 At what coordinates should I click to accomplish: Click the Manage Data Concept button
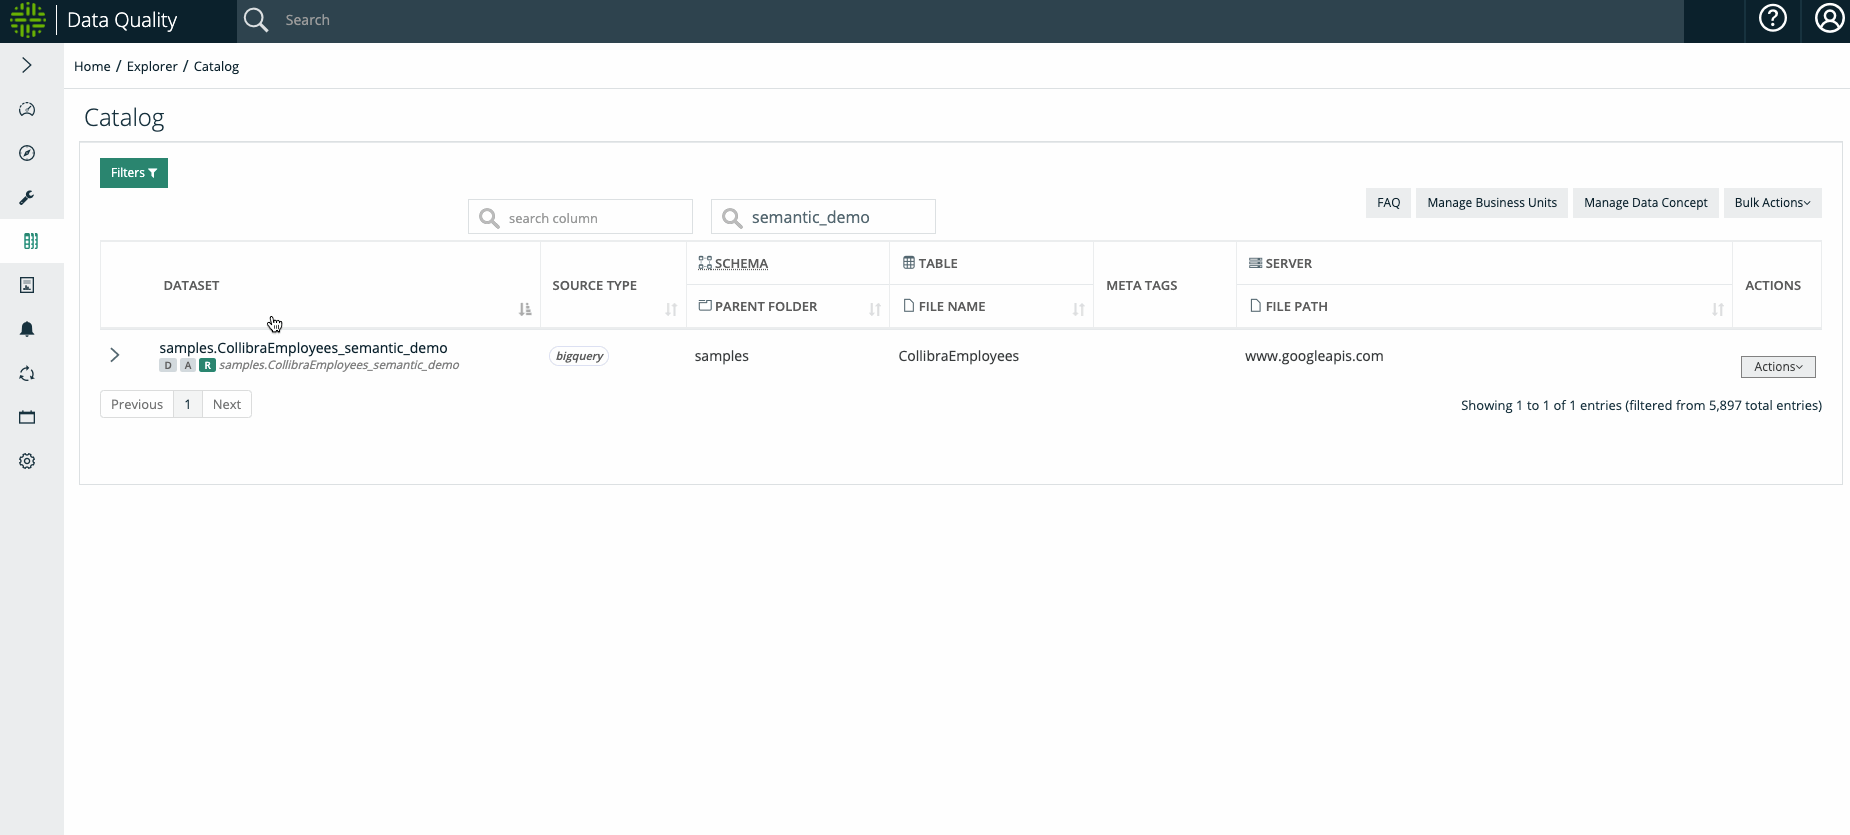pyautogui.click(x=1645, y=203)
